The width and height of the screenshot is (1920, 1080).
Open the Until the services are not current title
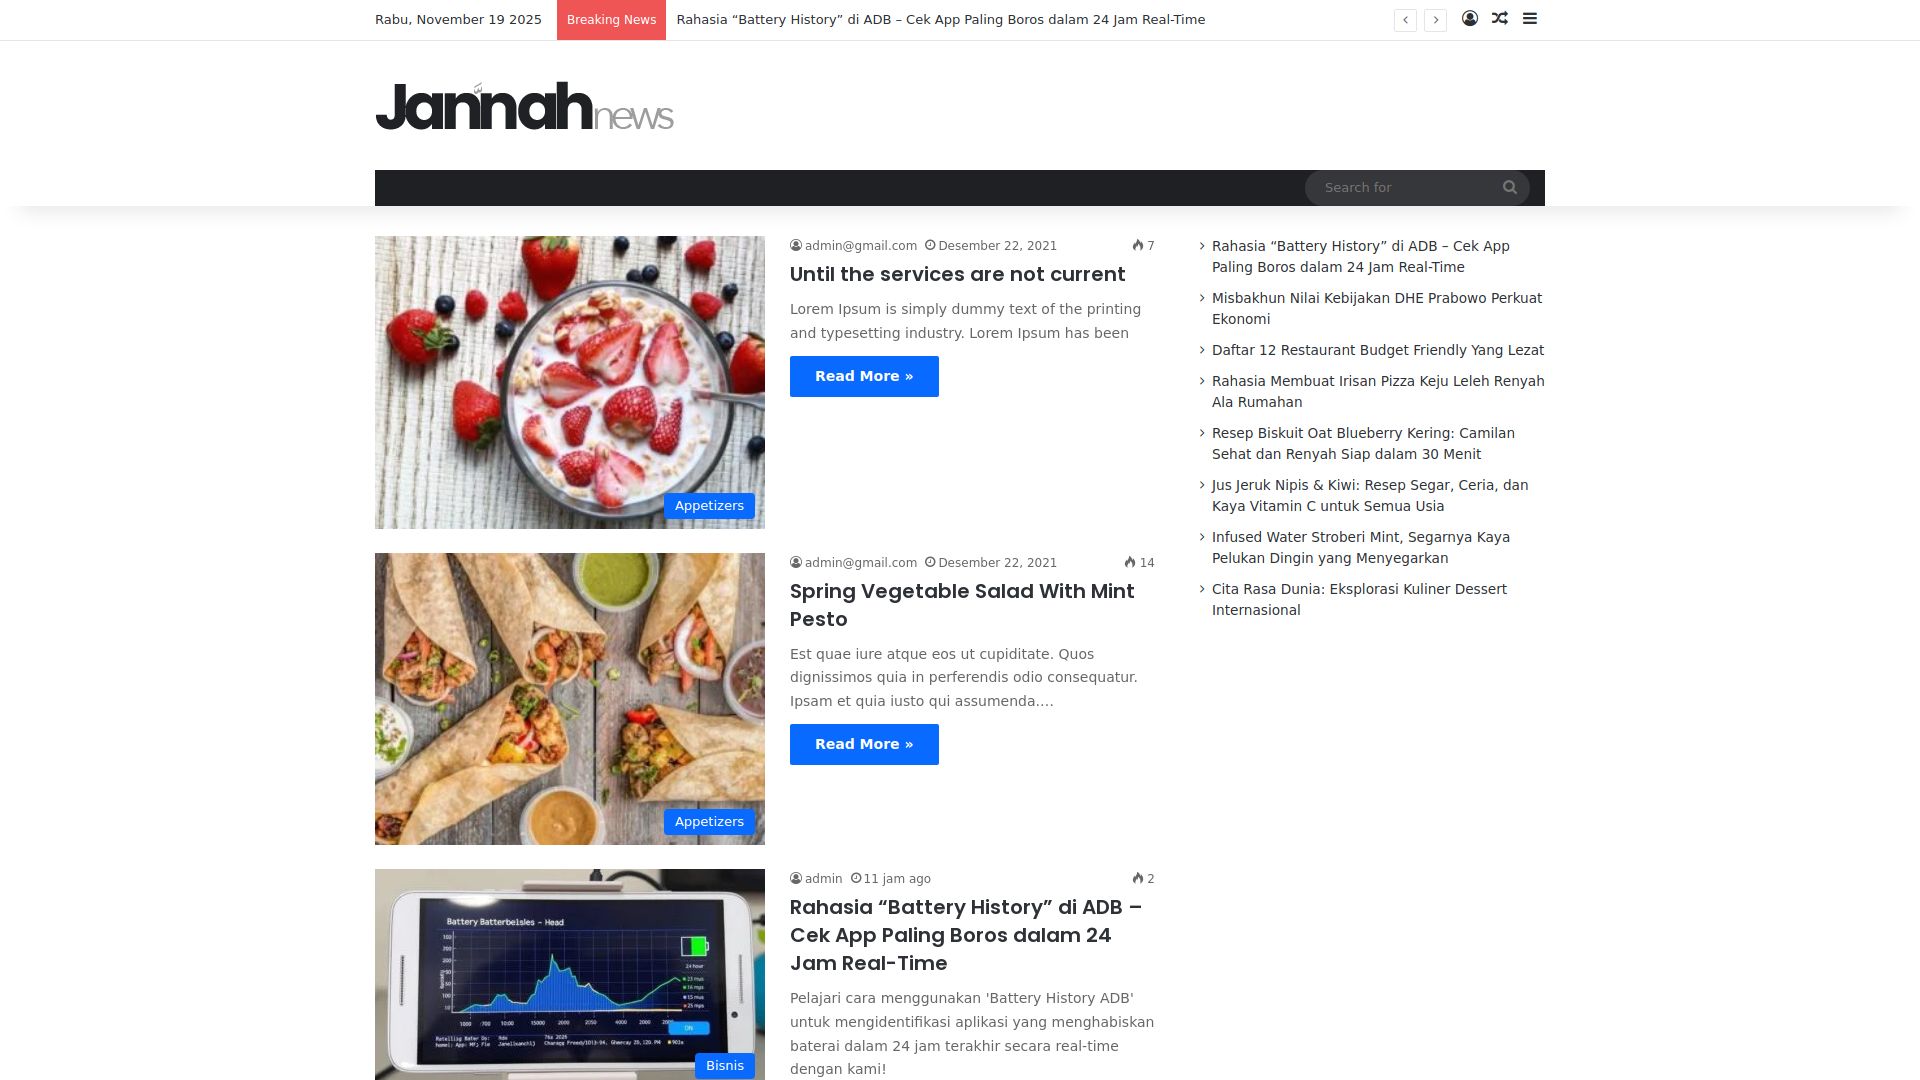(957, 274)
